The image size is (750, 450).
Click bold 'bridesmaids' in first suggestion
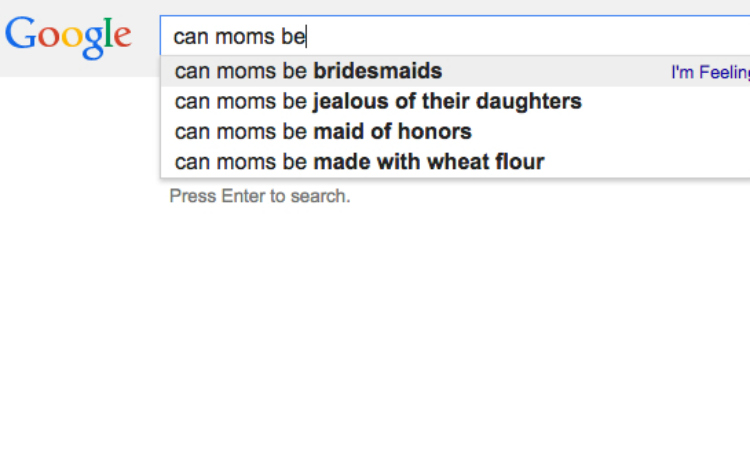[377, 71]
